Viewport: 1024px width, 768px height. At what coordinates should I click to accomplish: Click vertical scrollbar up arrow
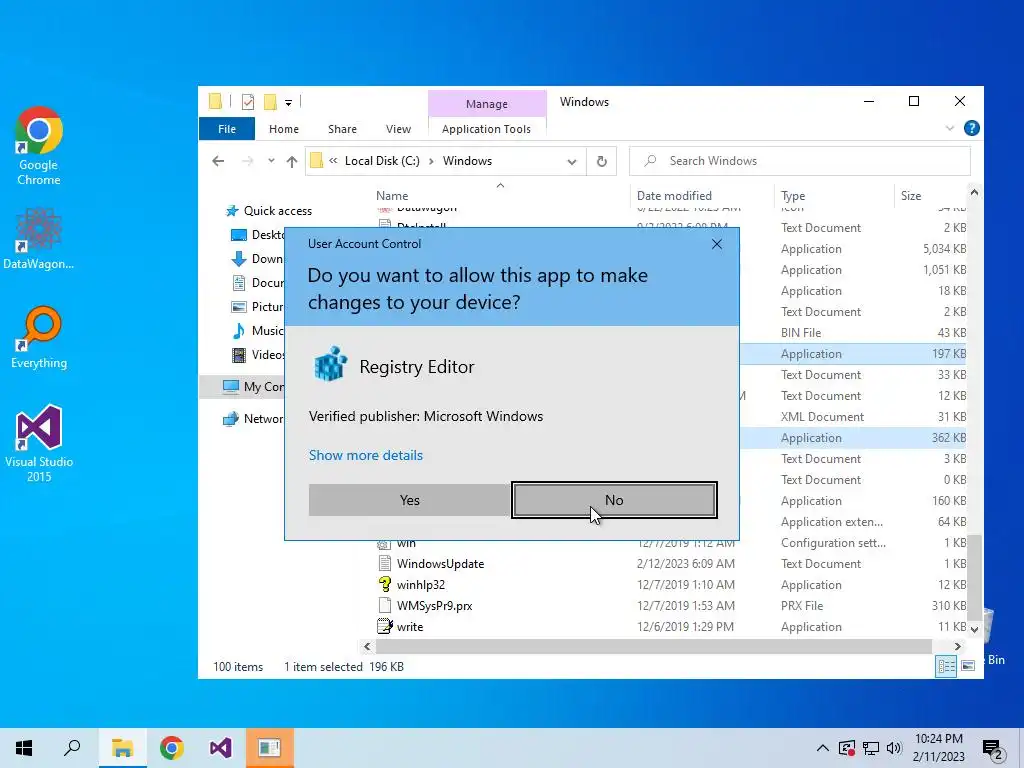click(974, 193)
